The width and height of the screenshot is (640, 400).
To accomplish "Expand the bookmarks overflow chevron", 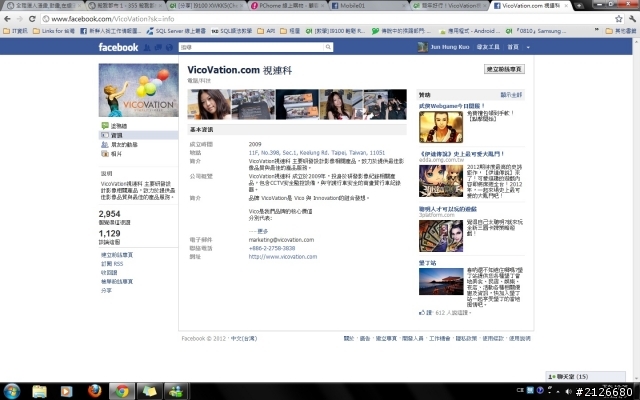I will click(x=597, y=31).
